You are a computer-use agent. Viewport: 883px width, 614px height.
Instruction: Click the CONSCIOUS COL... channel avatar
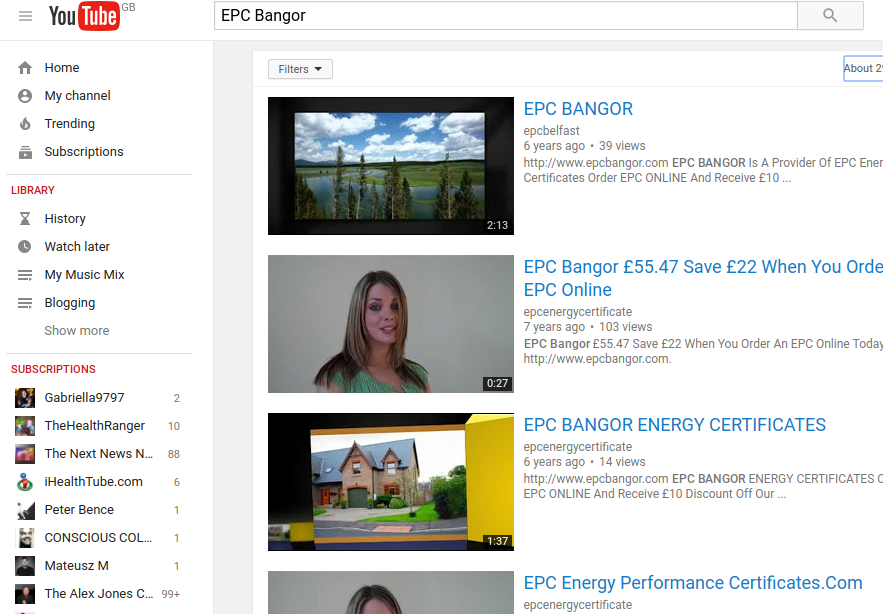[25, 538]
